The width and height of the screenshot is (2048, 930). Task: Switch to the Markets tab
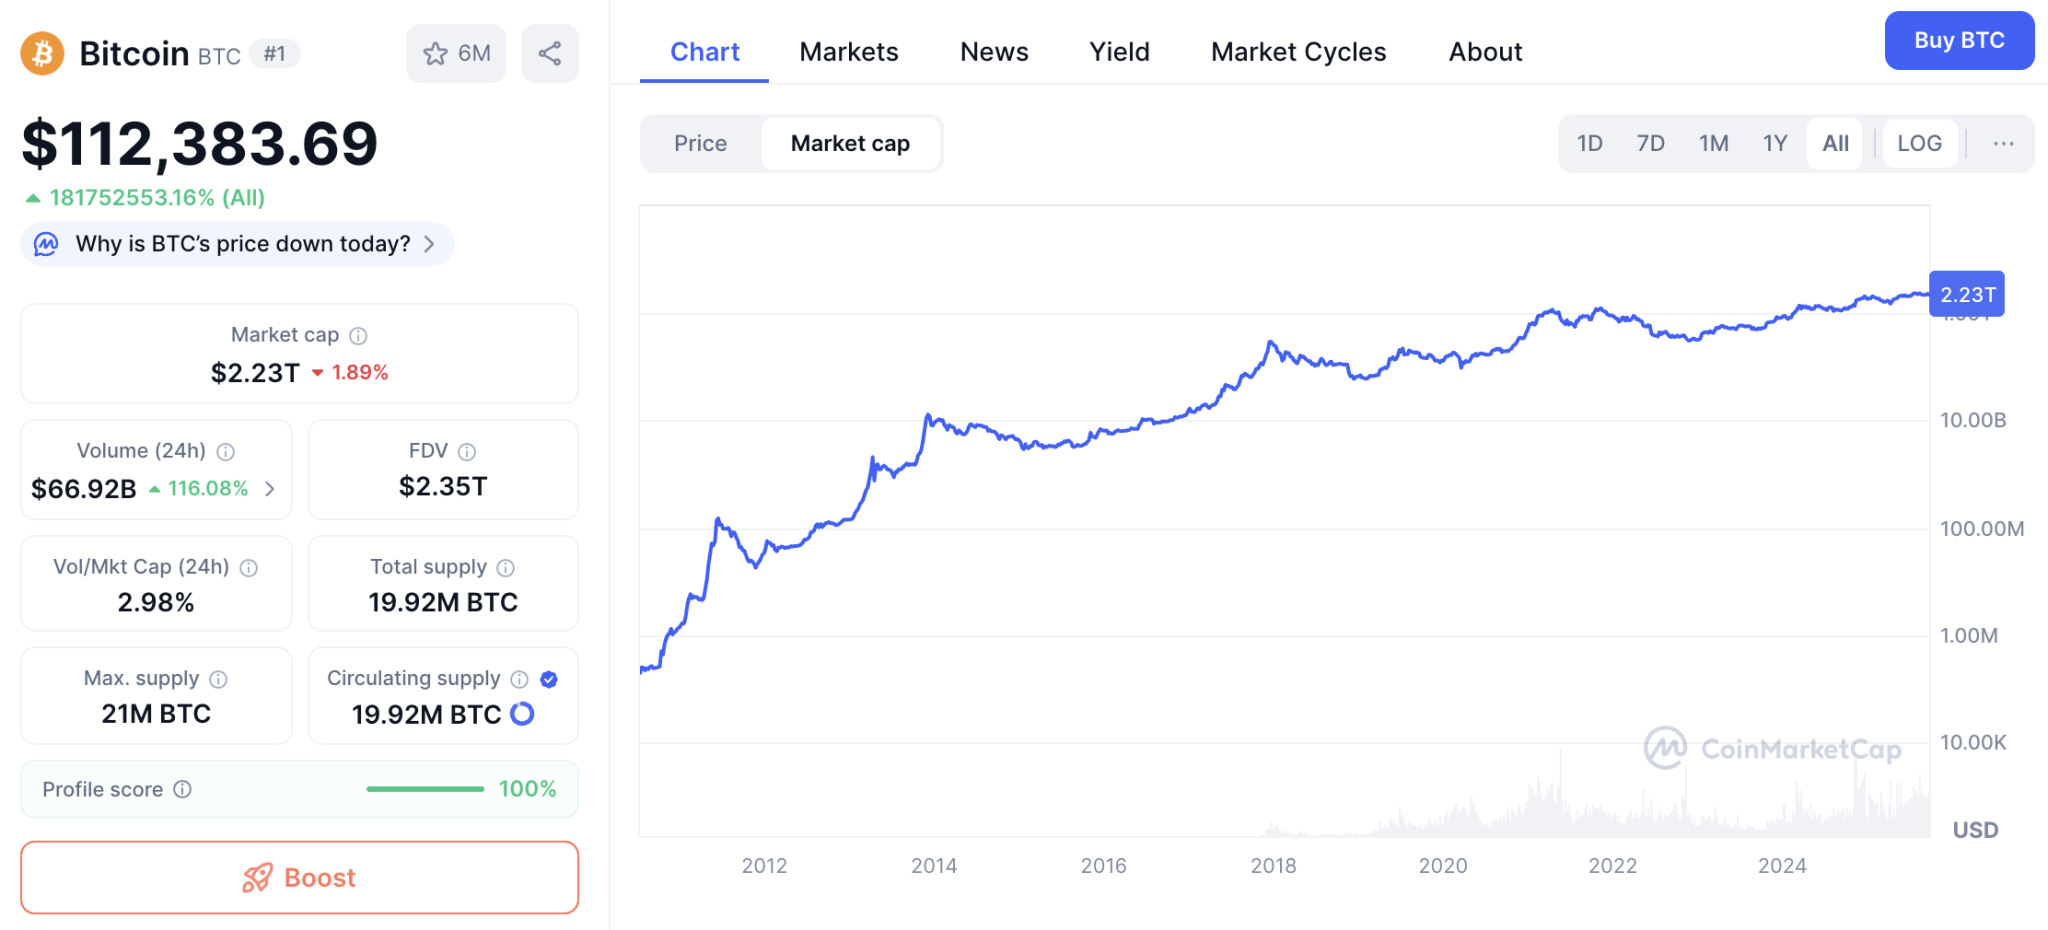[848, 51]
